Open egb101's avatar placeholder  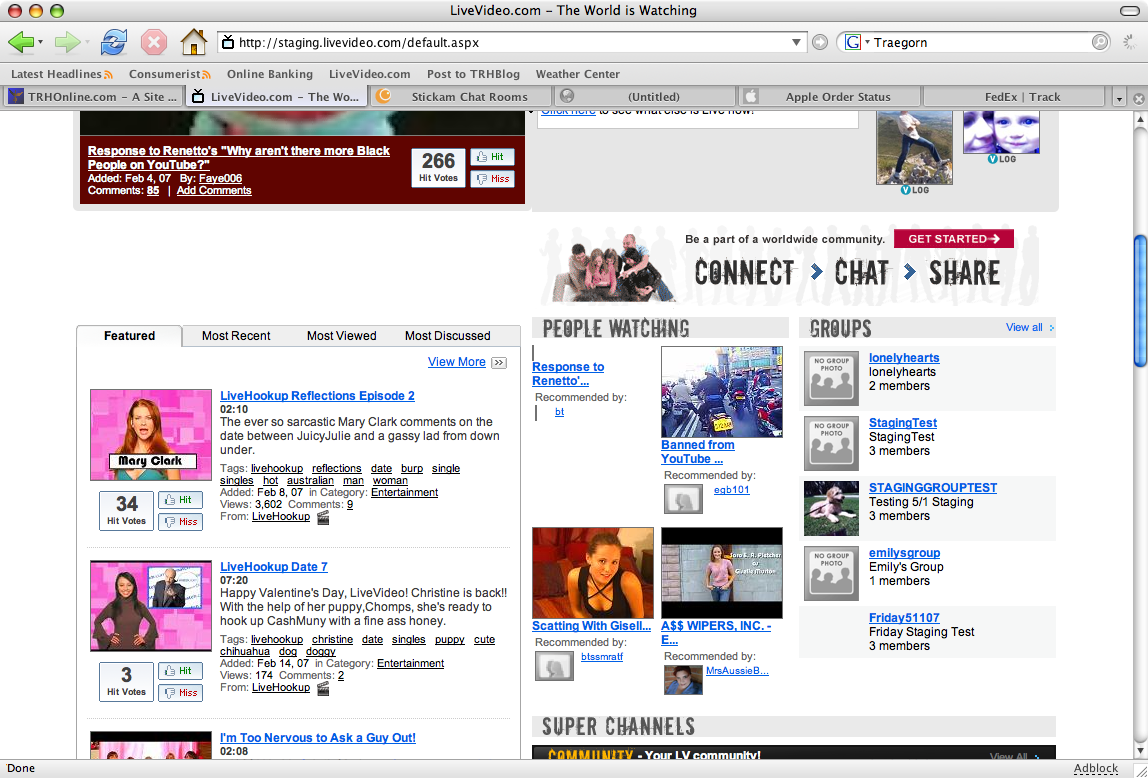pyautogui.click(x=683, y=499)
